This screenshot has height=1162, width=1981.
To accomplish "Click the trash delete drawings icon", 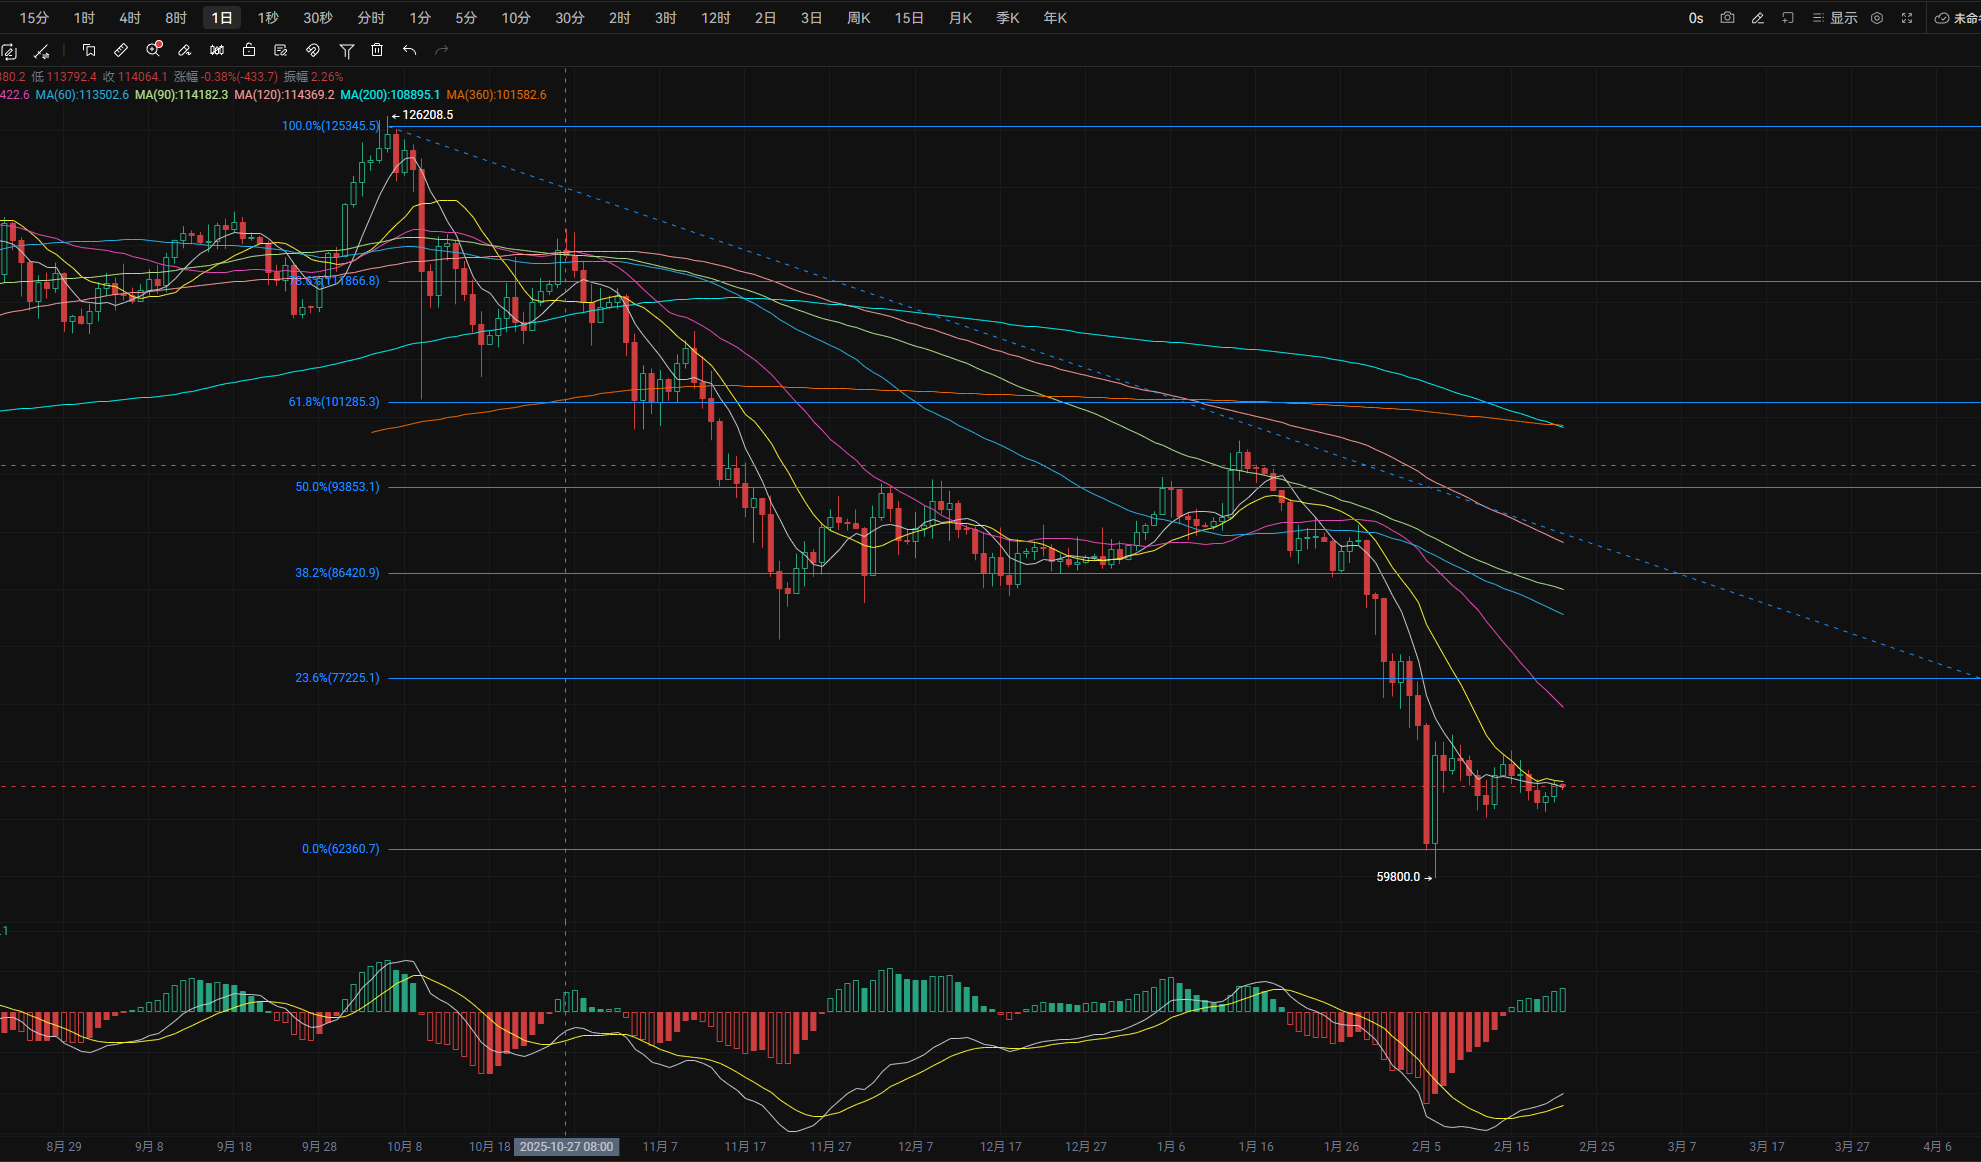I will point(377,50).
